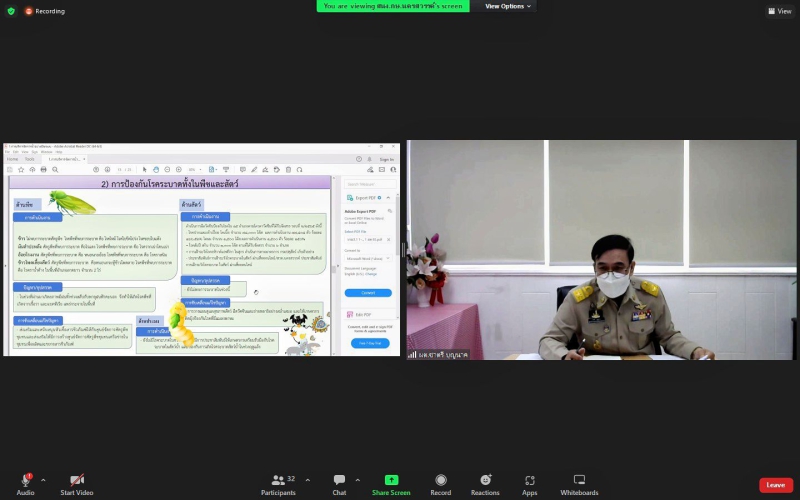Open Acrobat zoom percentage dropdown
This screenshot has width=800, height=500.
point(194,169)
